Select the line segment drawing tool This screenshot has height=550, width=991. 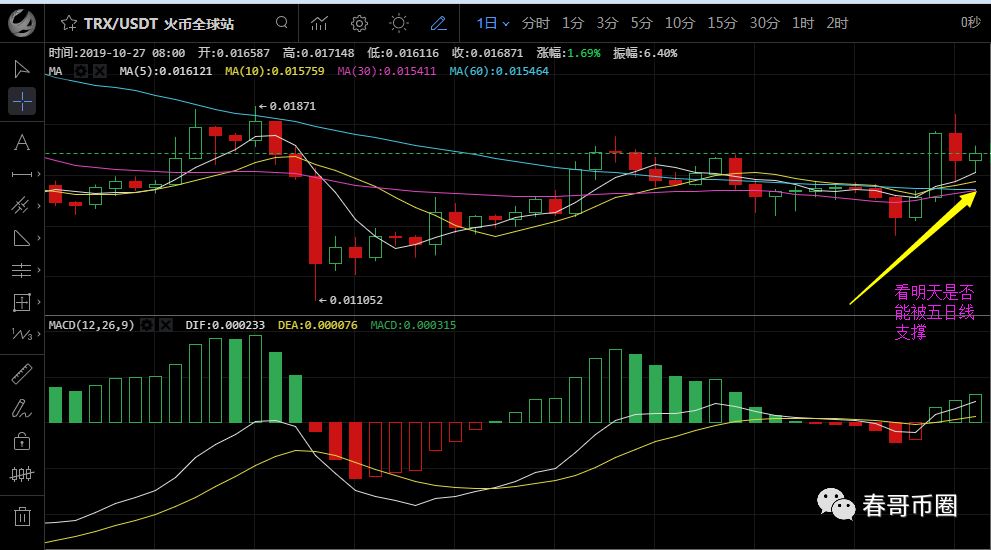click(21, 174)
